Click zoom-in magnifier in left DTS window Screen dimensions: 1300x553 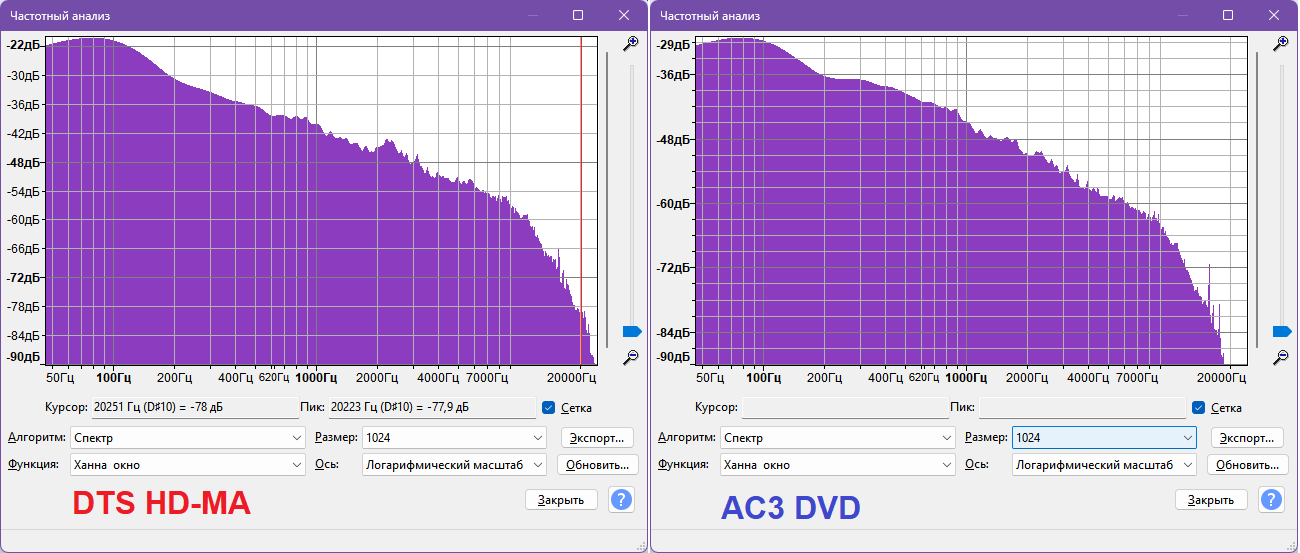(631, 43)
